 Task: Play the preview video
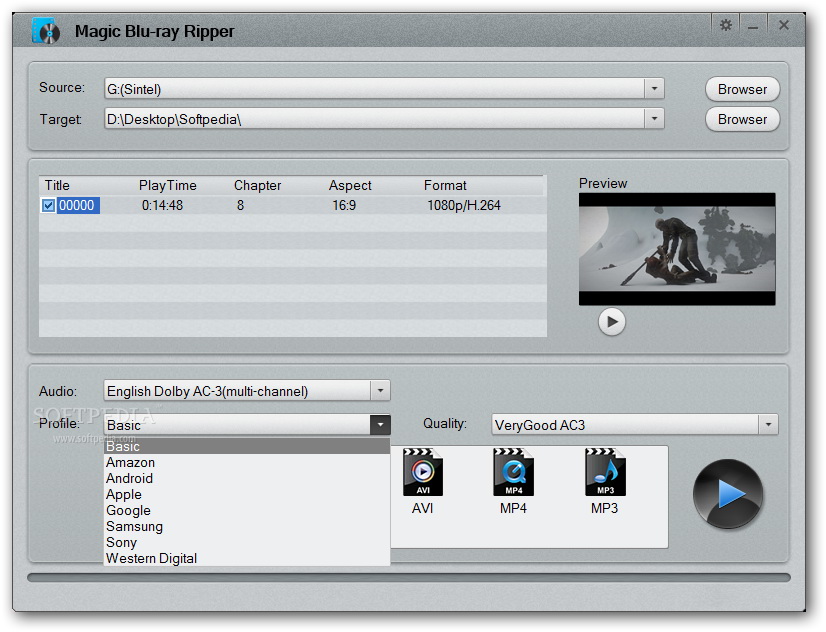pos(612,321)
